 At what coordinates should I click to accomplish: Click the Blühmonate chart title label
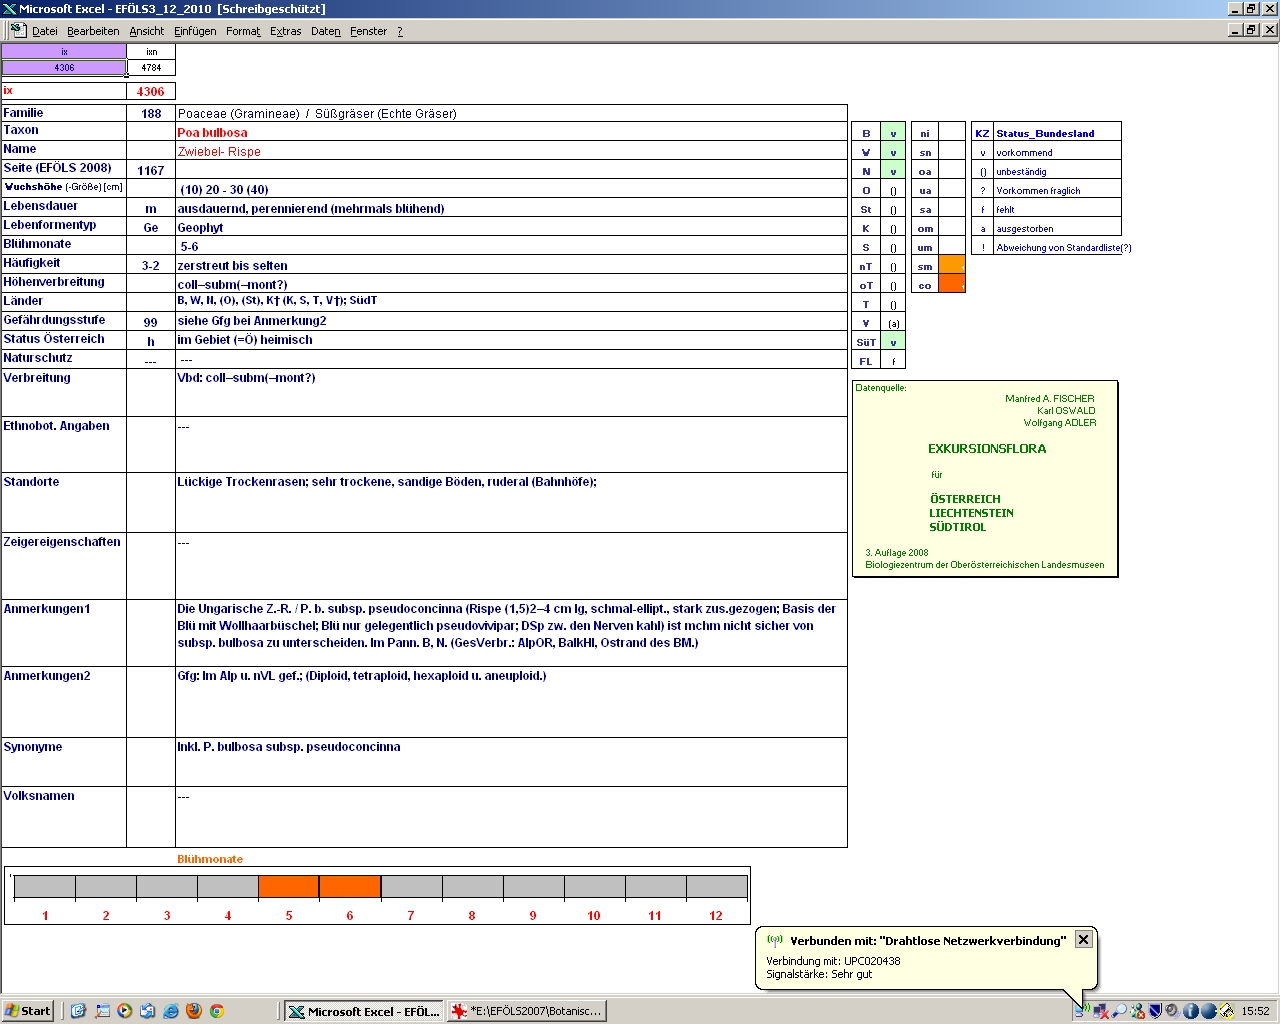[210, 859]
